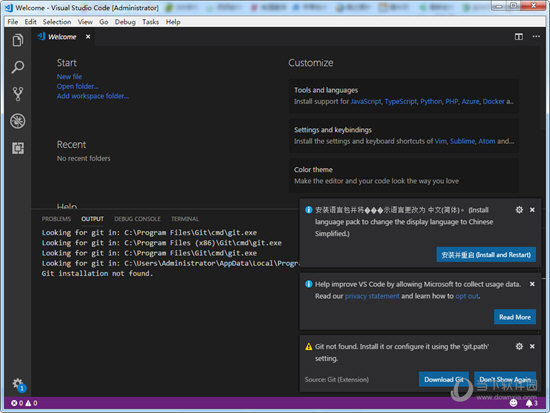Split the editor with toolbar icon
Viewport: 550px width, 413px height.
click(x=518, y=36)
